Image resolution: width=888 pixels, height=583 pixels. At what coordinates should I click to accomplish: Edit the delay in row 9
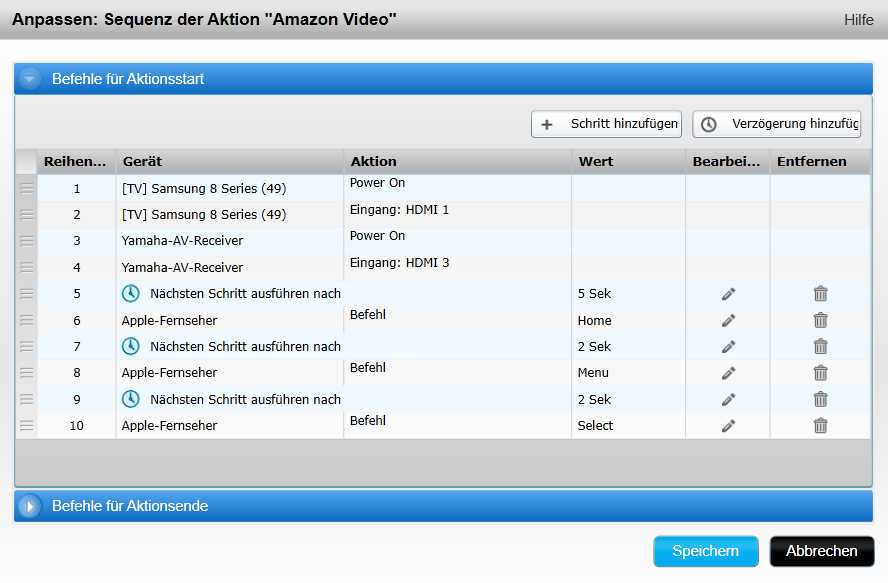[728, 399]
